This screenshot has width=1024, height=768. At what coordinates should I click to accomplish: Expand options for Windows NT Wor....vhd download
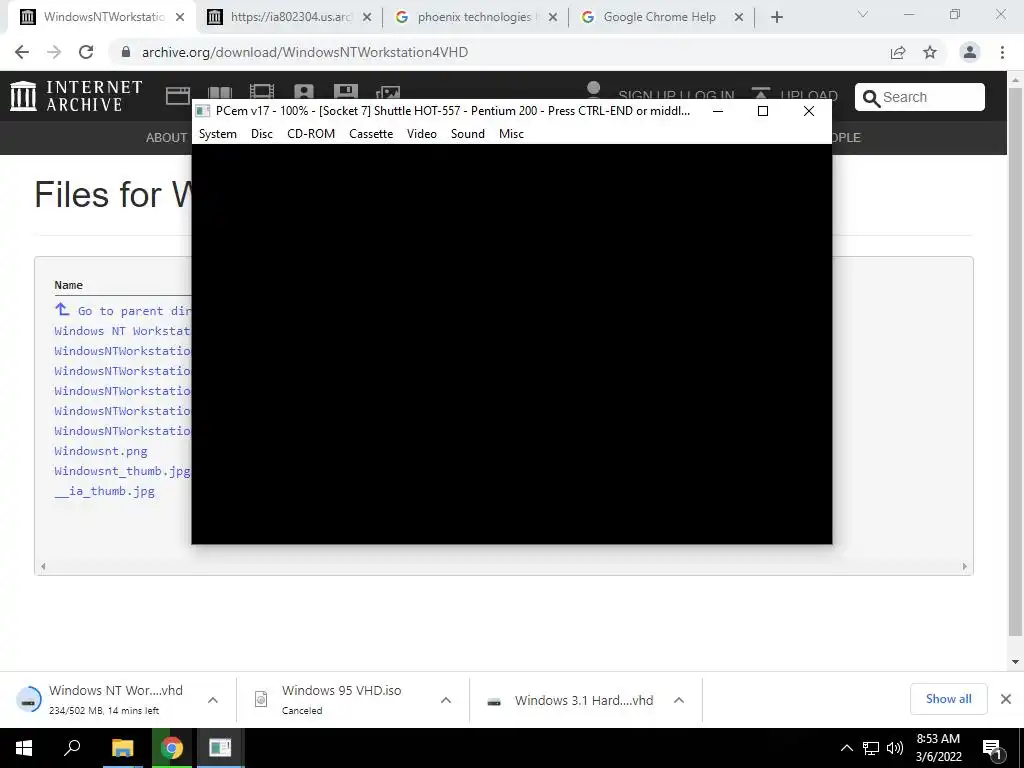pos(213,700)
